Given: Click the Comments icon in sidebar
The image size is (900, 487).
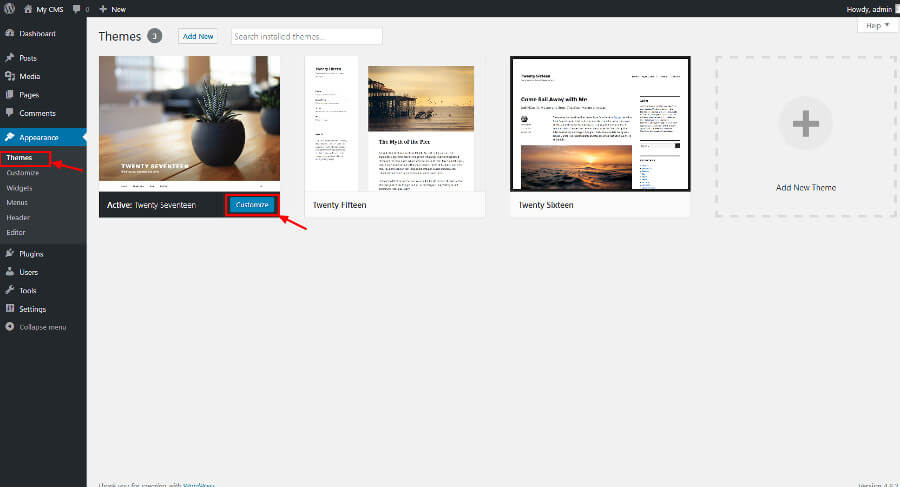Looking at the screenshot, I should point(9,113).
